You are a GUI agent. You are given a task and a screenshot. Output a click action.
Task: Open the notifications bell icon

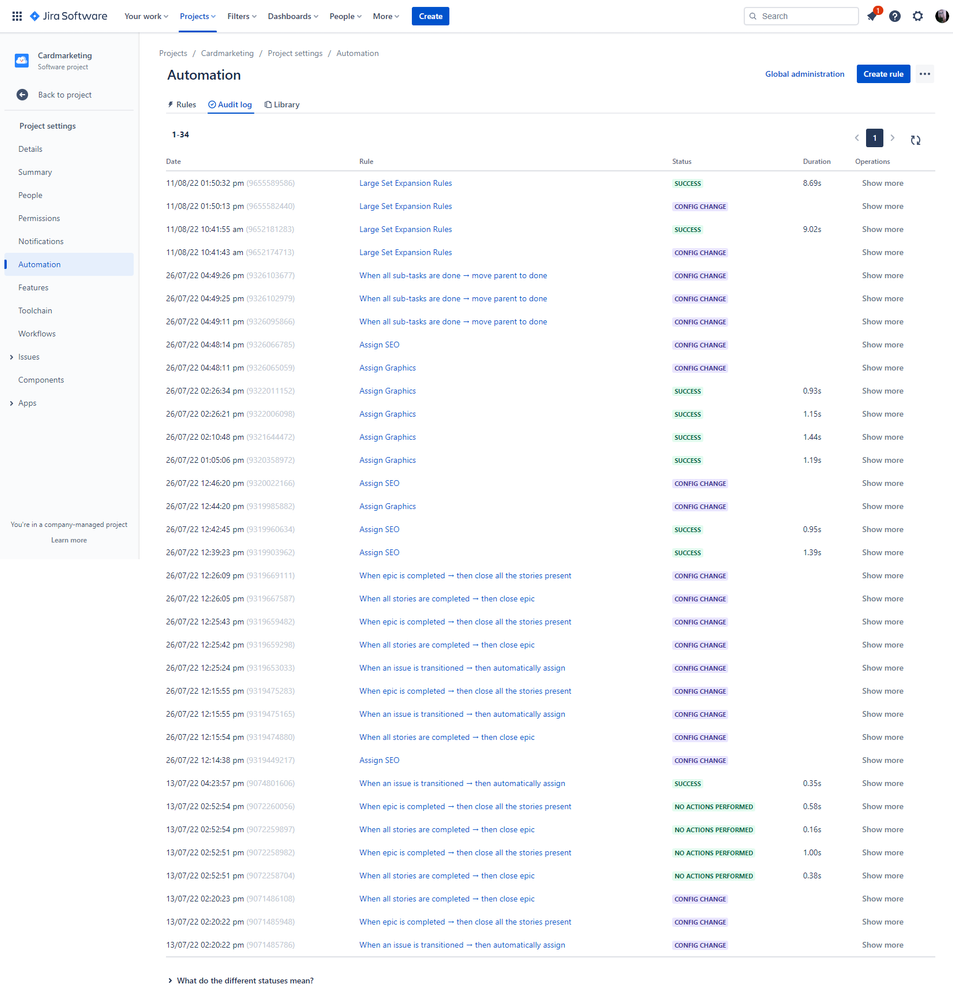point(870,16)
